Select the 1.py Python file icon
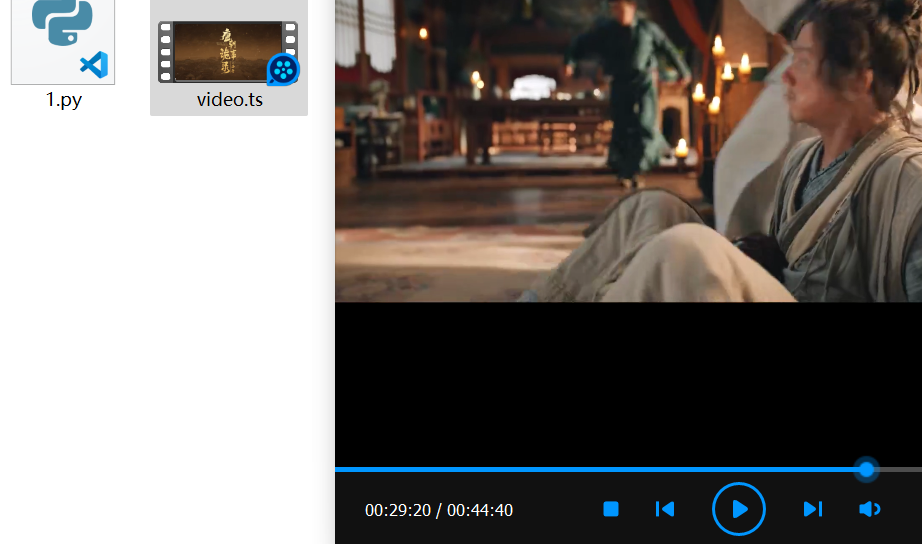Screen dimensions: 922x544 (63, 41)
